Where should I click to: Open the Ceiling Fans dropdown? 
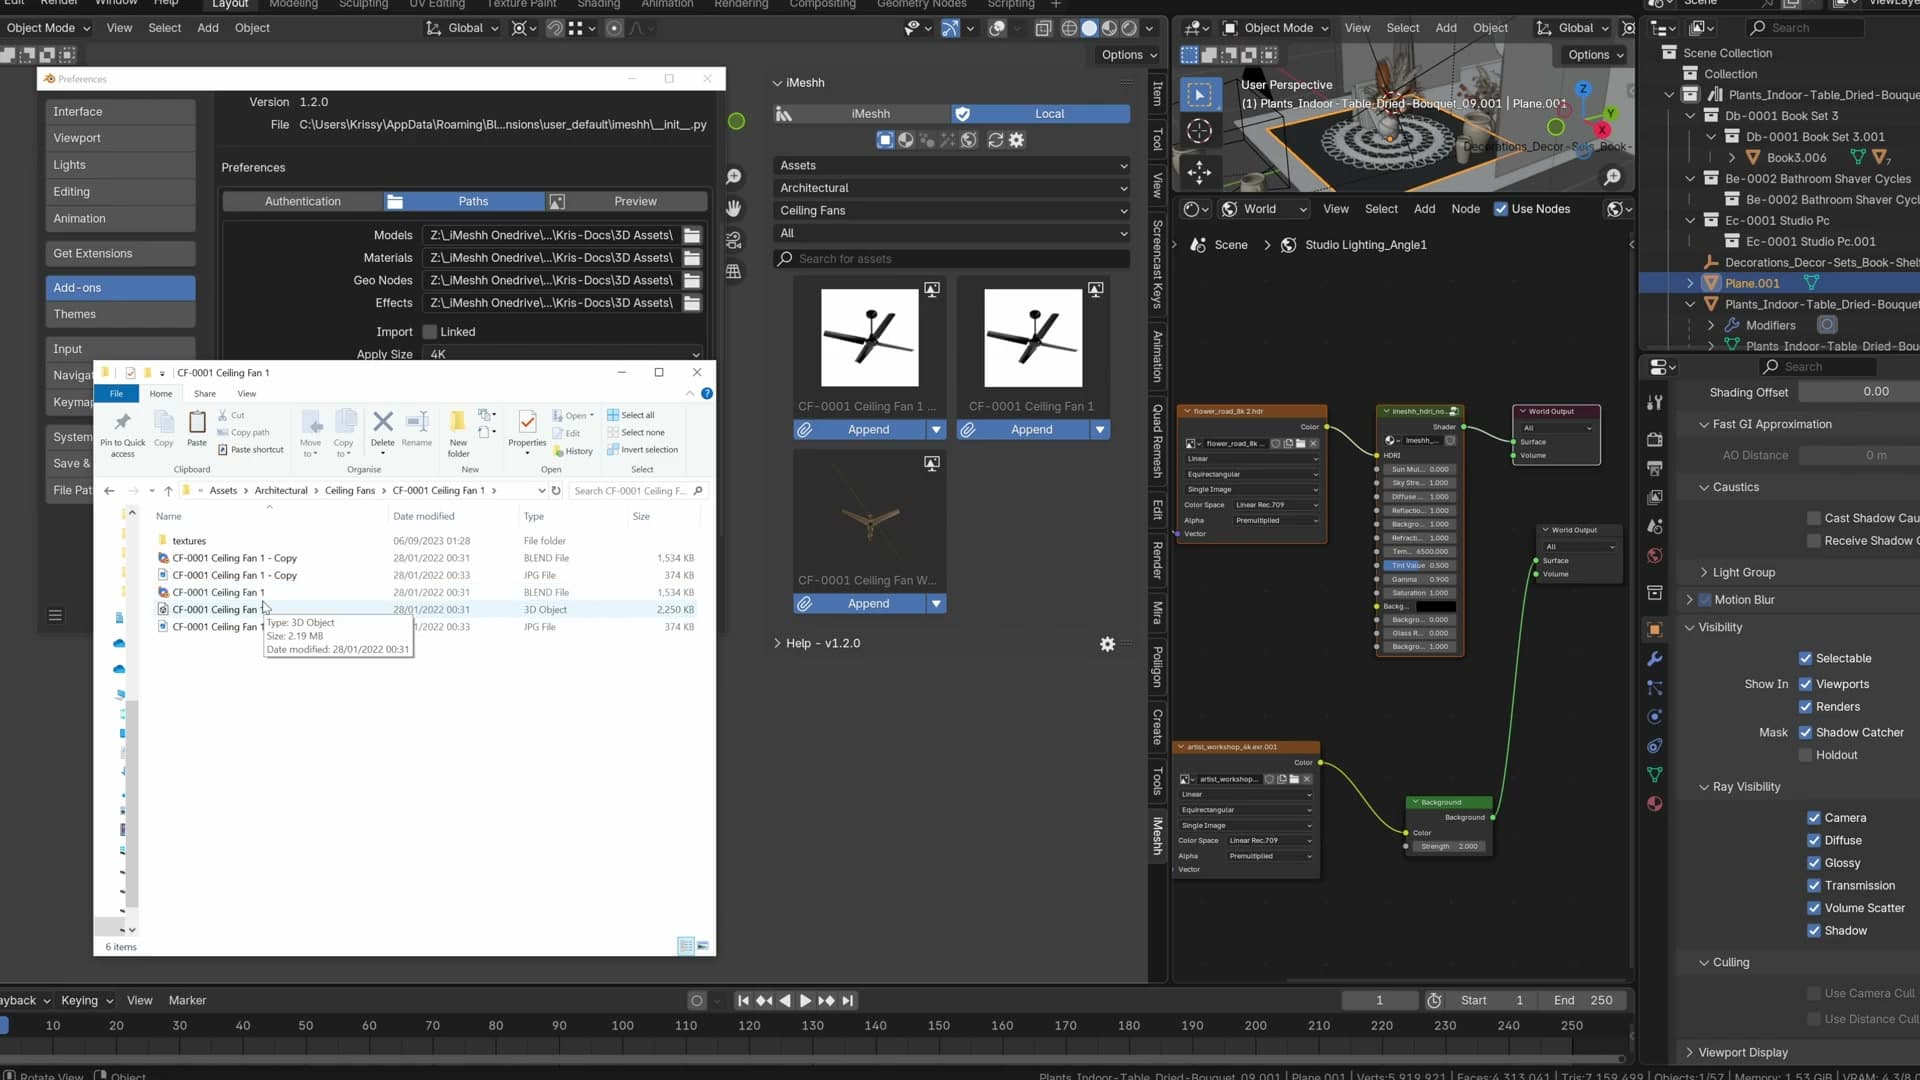(952, 211)
